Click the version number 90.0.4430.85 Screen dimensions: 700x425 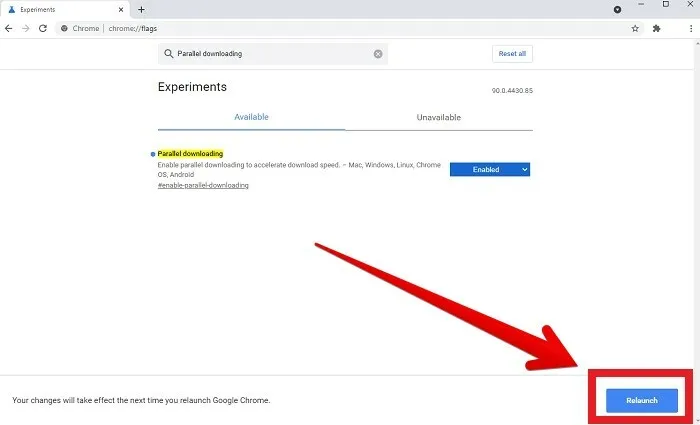[x=512, y=91]
